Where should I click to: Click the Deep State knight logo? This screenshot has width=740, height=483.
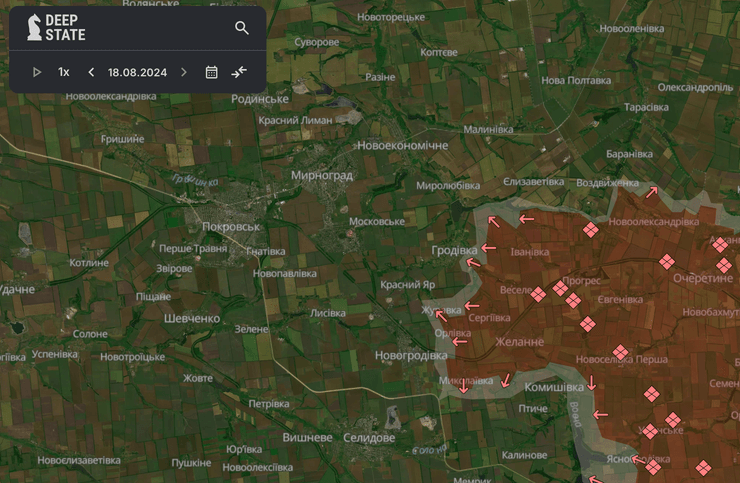(x=34, y=27)
